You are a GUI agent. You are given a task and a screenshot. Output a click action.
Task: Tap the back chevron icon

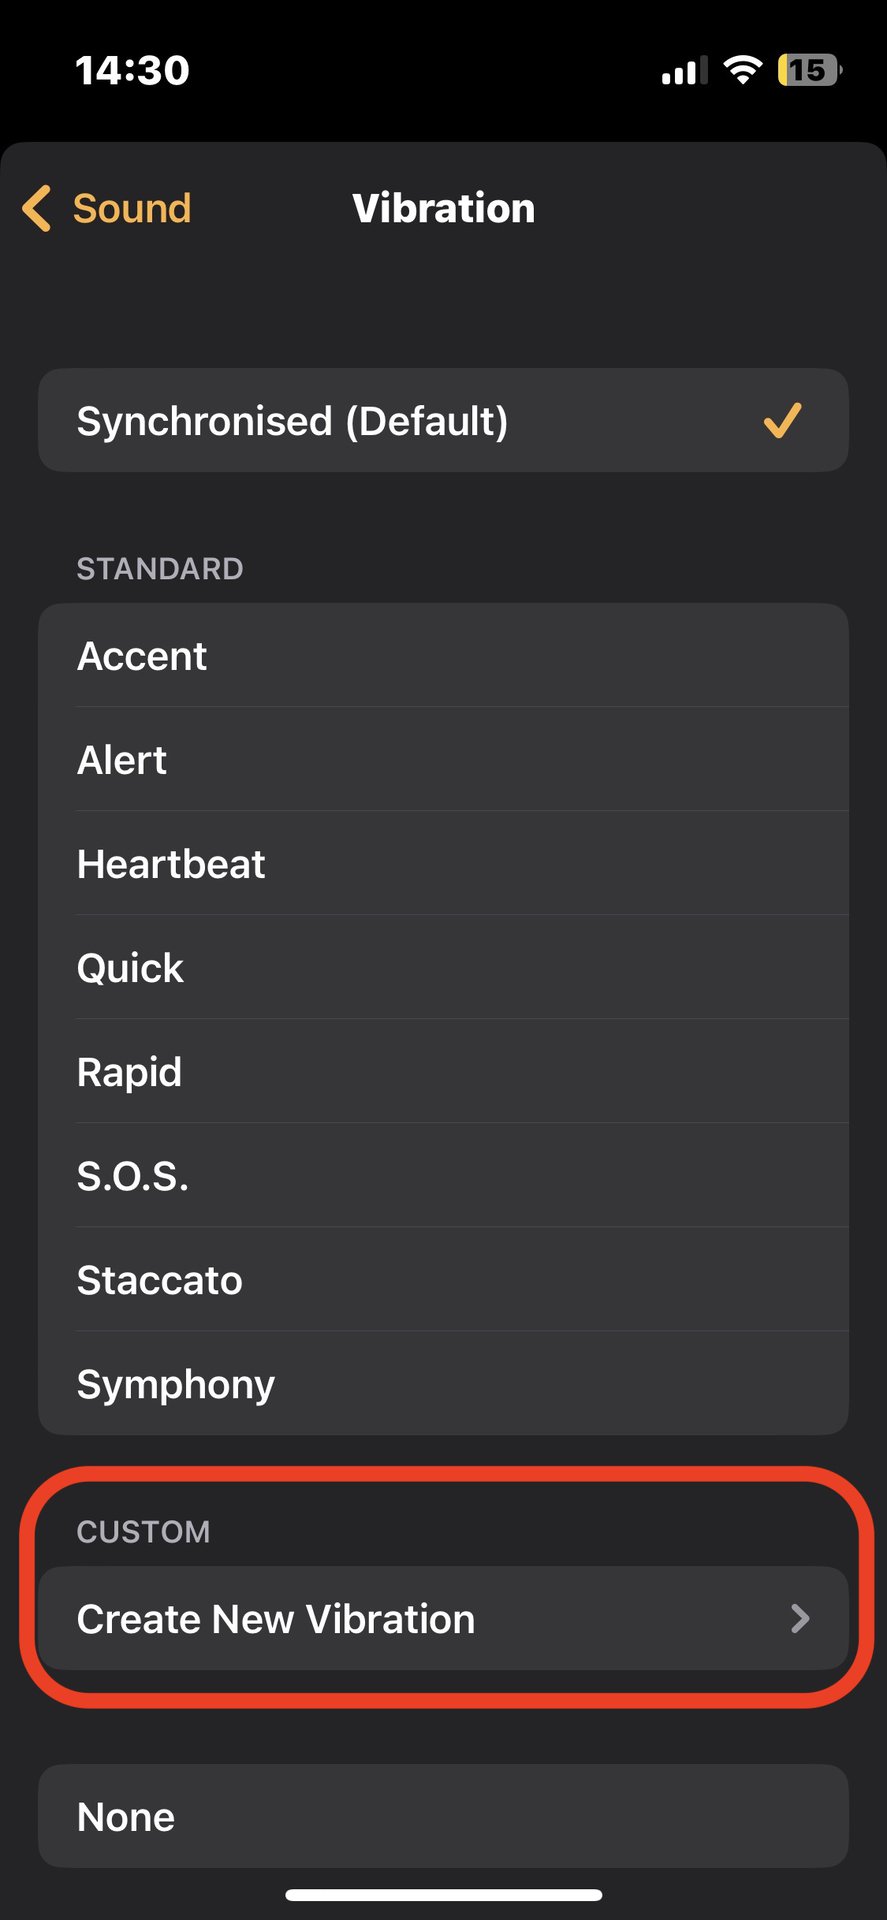click(37, 209)
